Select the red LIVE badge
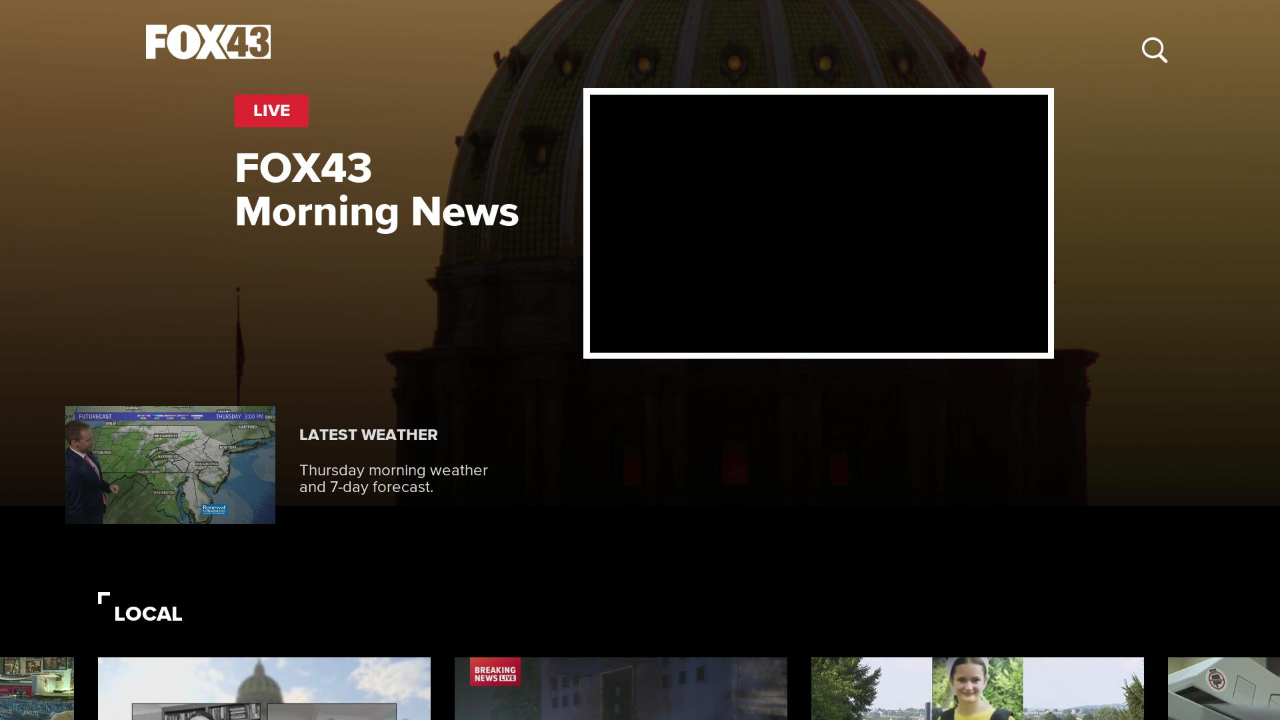The height and width of the screenshot is (720, 1280). 271,111
